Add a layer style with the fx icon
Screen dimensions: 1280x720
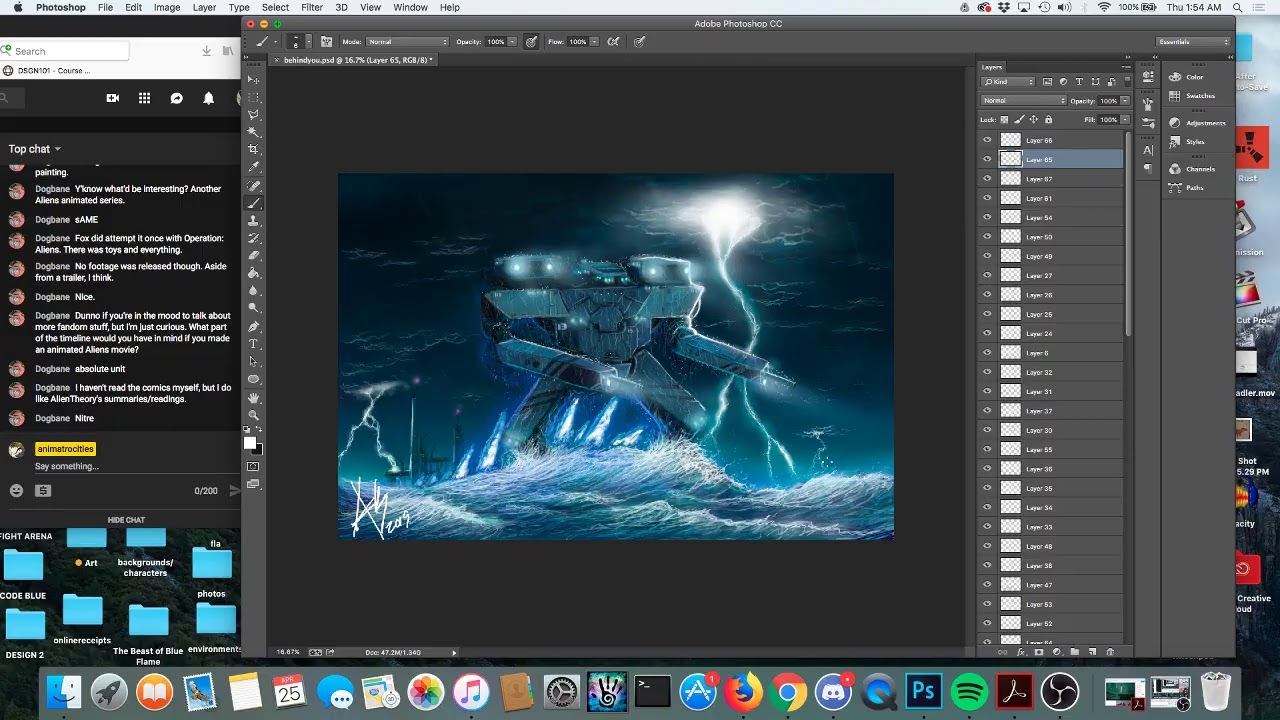pyautogui.click(x=1021, y=652)
